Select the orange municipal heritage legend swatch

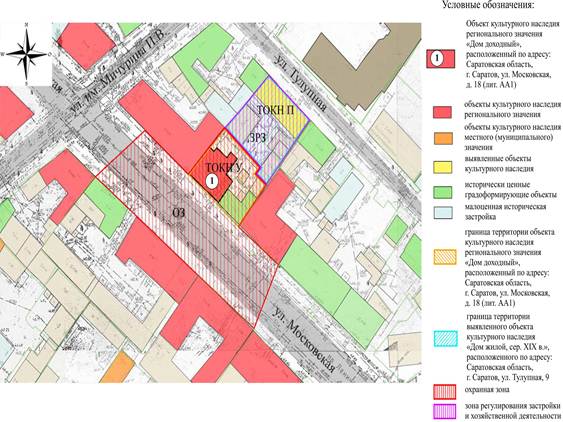point(443,138)
